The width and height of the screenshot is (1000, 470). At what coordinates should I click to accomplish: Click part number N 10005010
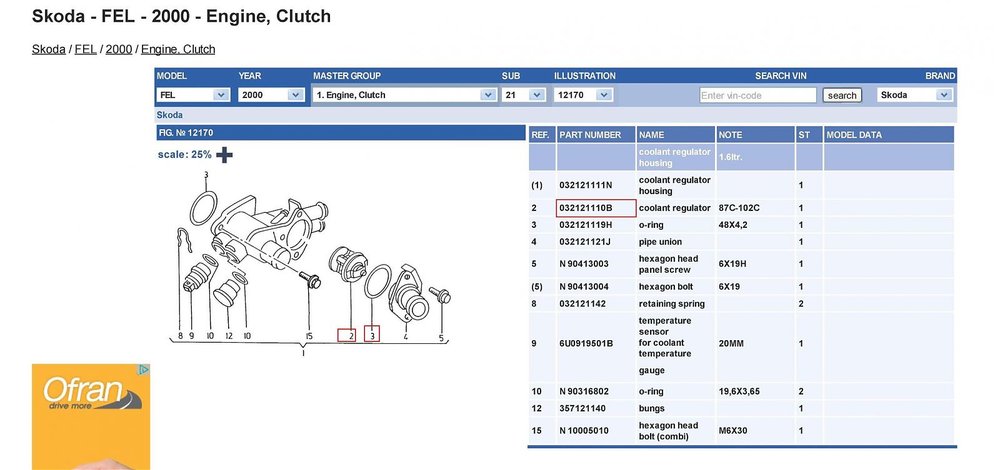[x=584, y=431]
